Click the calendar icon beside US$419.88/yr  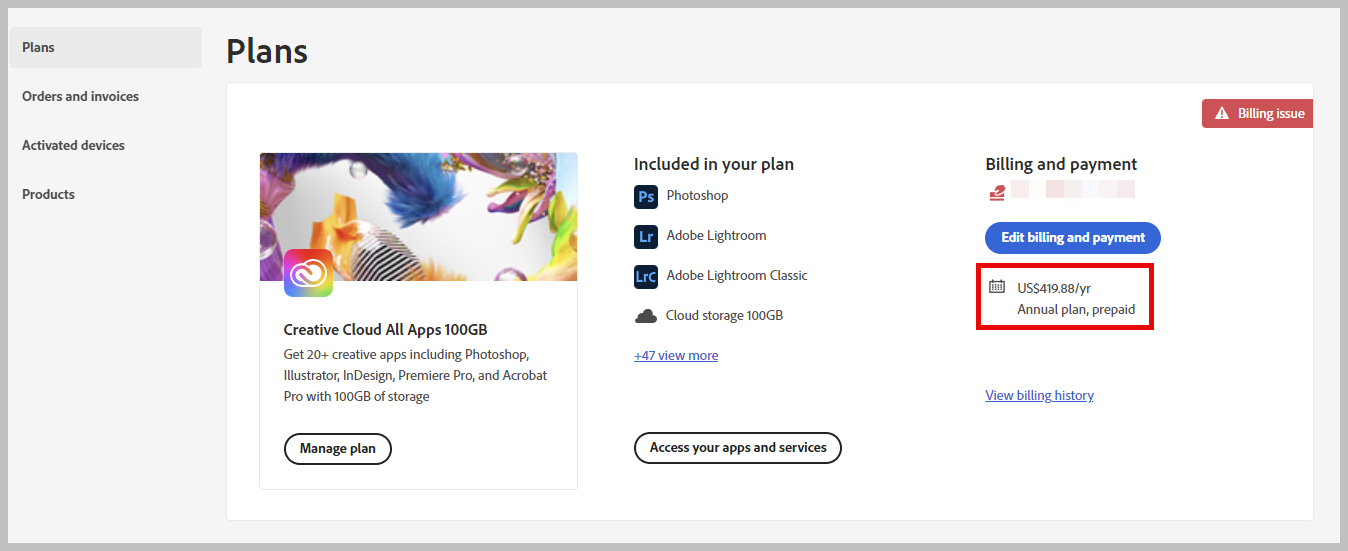click(997, 287)
